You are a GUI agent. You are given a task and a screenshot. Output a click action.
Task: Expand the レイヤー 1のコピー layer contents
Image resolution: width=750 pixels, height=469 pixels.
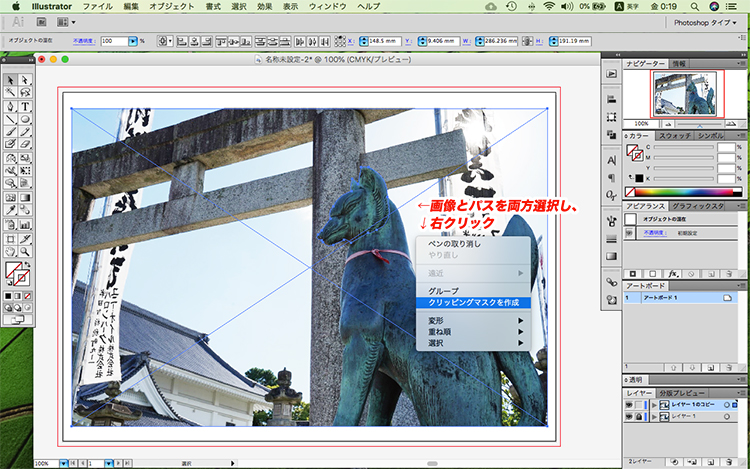tap(652, 404)
